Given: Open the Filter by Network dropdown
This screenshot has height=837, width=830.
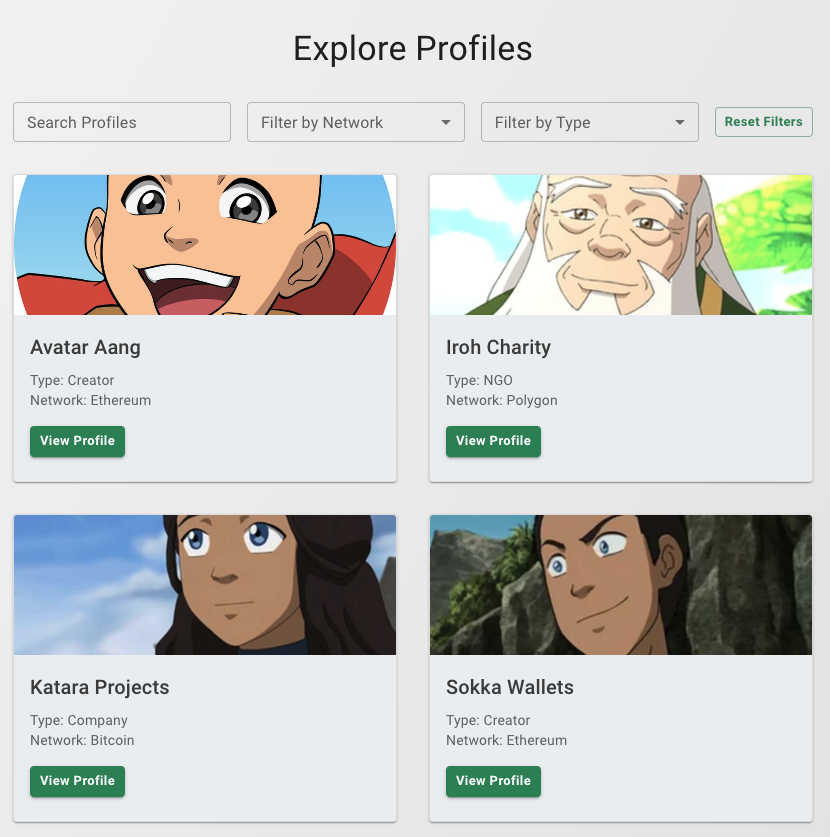Looking at the screenshot, I should tap(355, 122).
